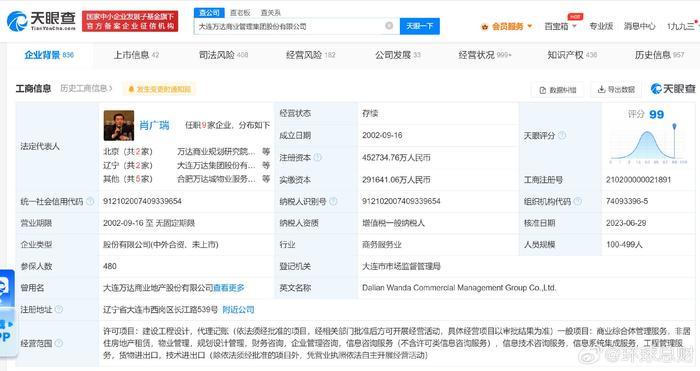Select the 查关系 search mode
The width and height of the screenshot is (700, 371).
[x=271, y=13]
